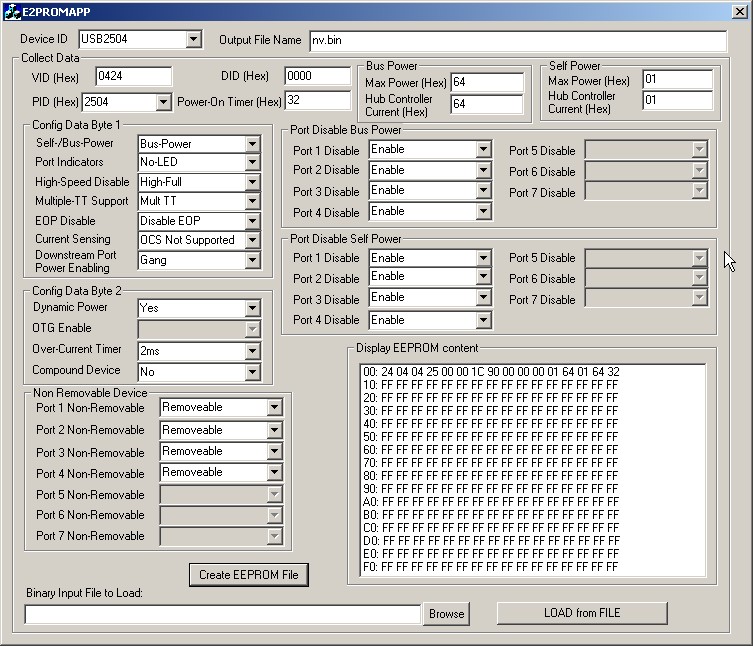Click Bus Power Hub Controller Current field
The height and width of the screenshot is (646, 753).
487,104
